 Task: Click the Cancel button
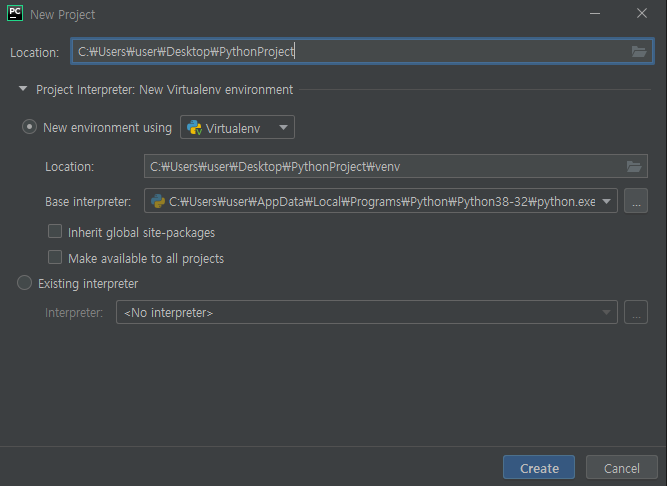point(621,468)
